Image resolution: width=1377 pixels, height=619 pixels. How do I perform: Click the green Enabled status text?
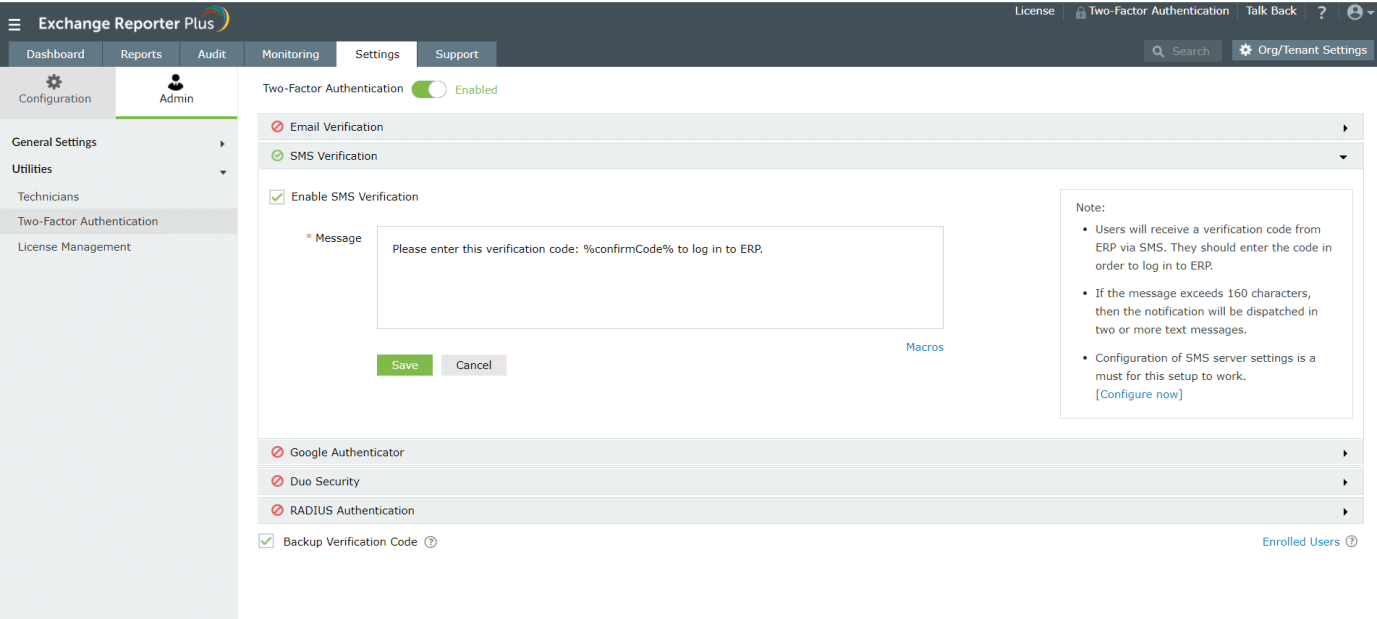[x=476, y=90]
